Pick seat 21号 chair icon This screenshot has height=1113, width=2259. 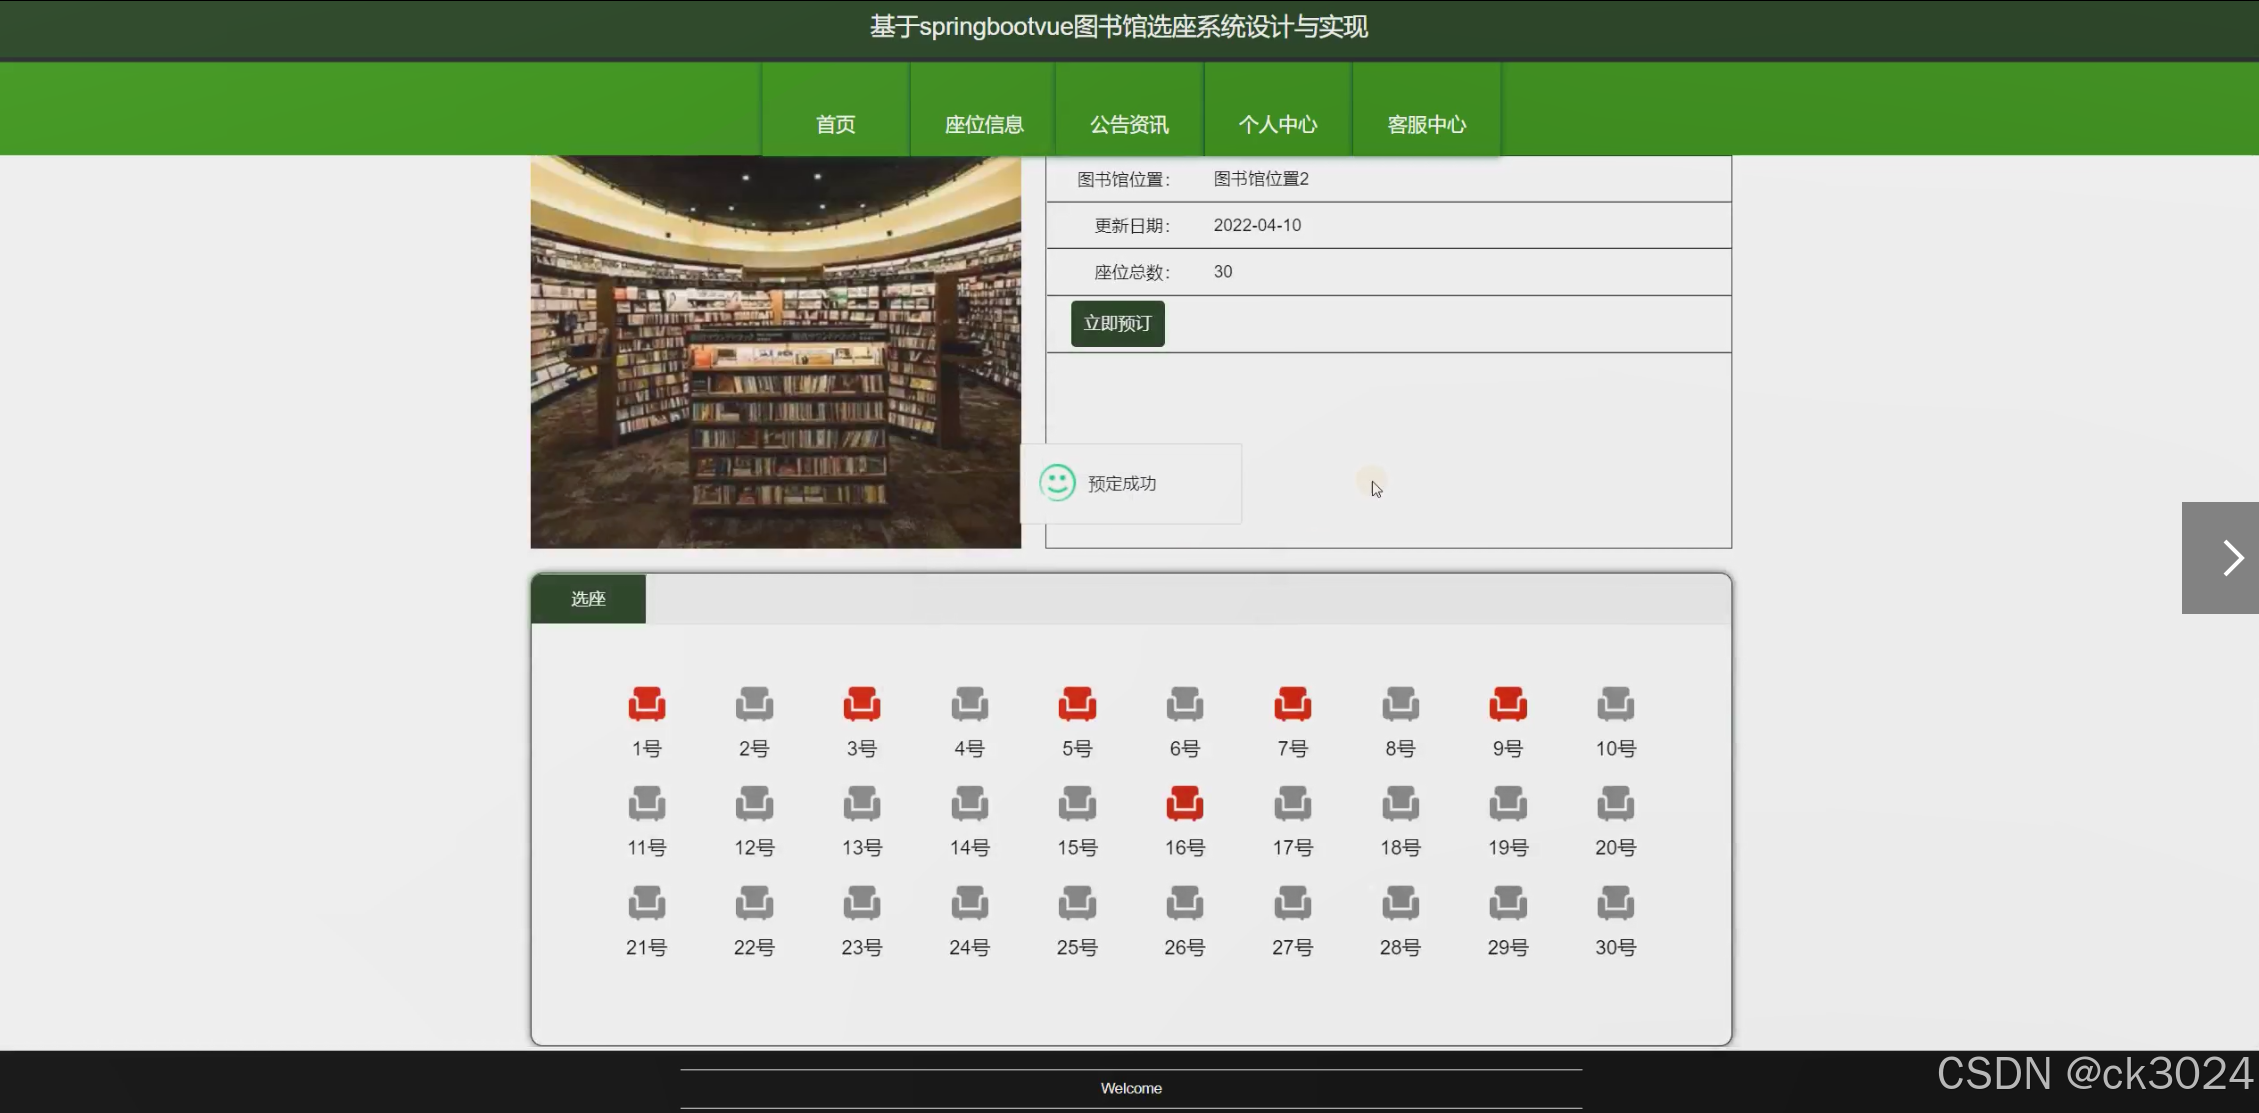646,903
